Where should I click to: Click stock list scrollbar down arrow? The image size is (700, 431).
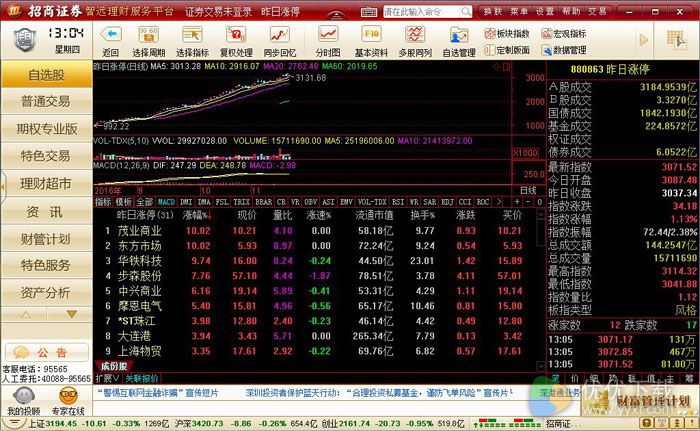[540, 366]
